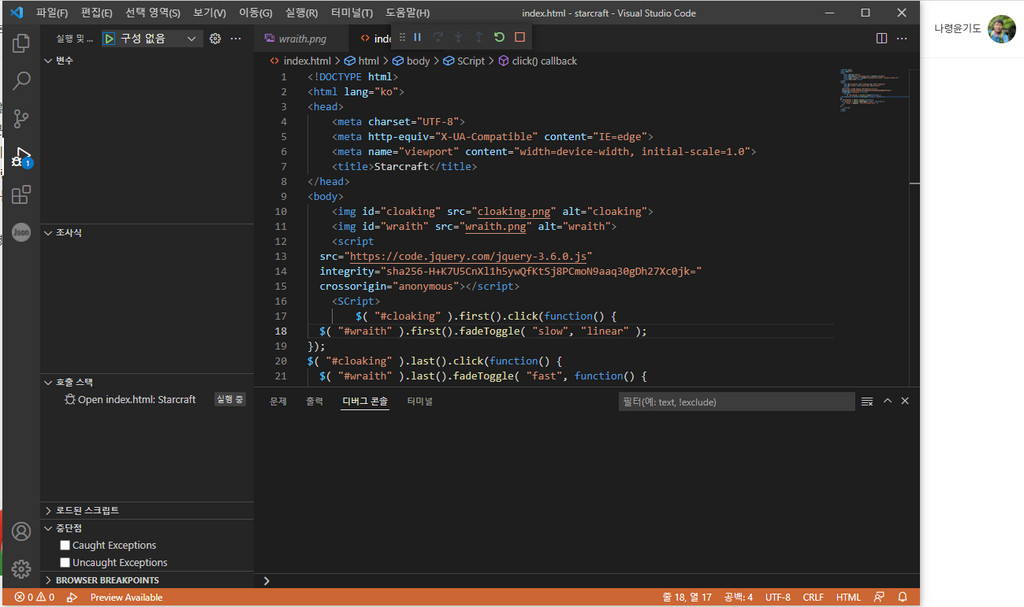
Task: Open the 도움말(H) menu
Action: point(408,13)
